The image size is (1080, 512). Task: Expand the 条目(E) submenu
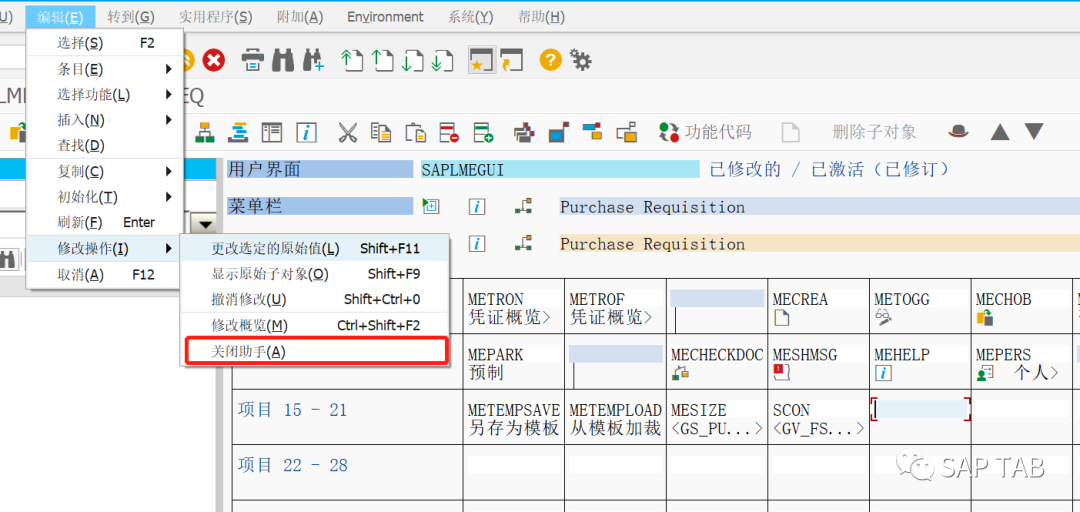[x=105, y=69]
